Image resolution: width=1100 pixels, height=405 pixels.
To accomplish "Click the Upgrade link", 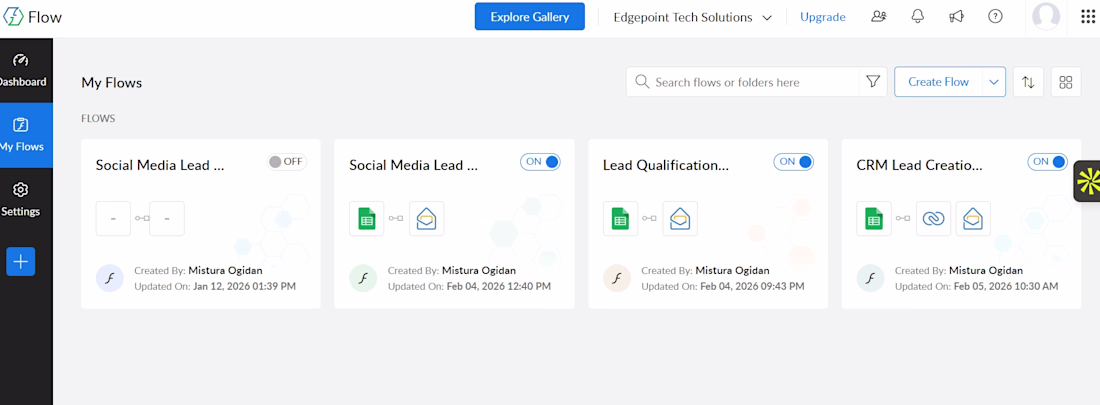I will [x=822, y=17].
